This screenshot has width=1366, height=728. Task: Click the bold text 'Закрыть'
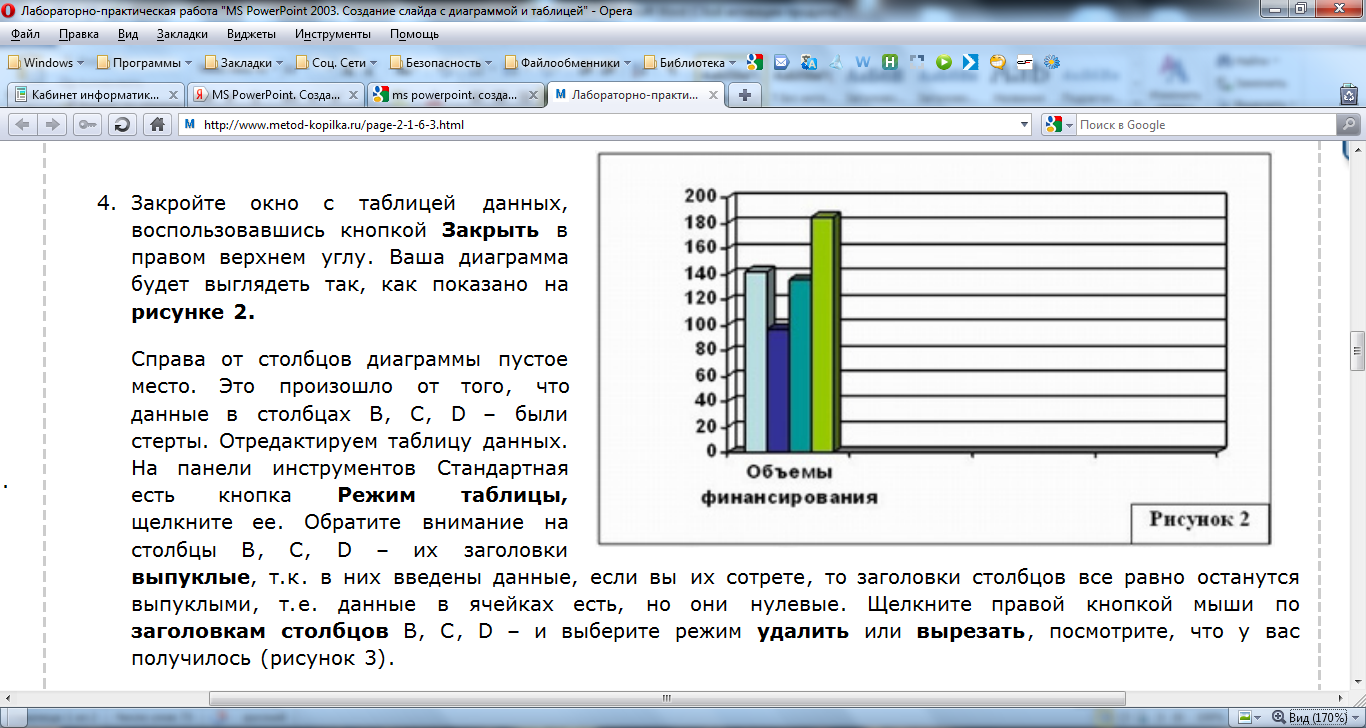[x=491, y=230]
